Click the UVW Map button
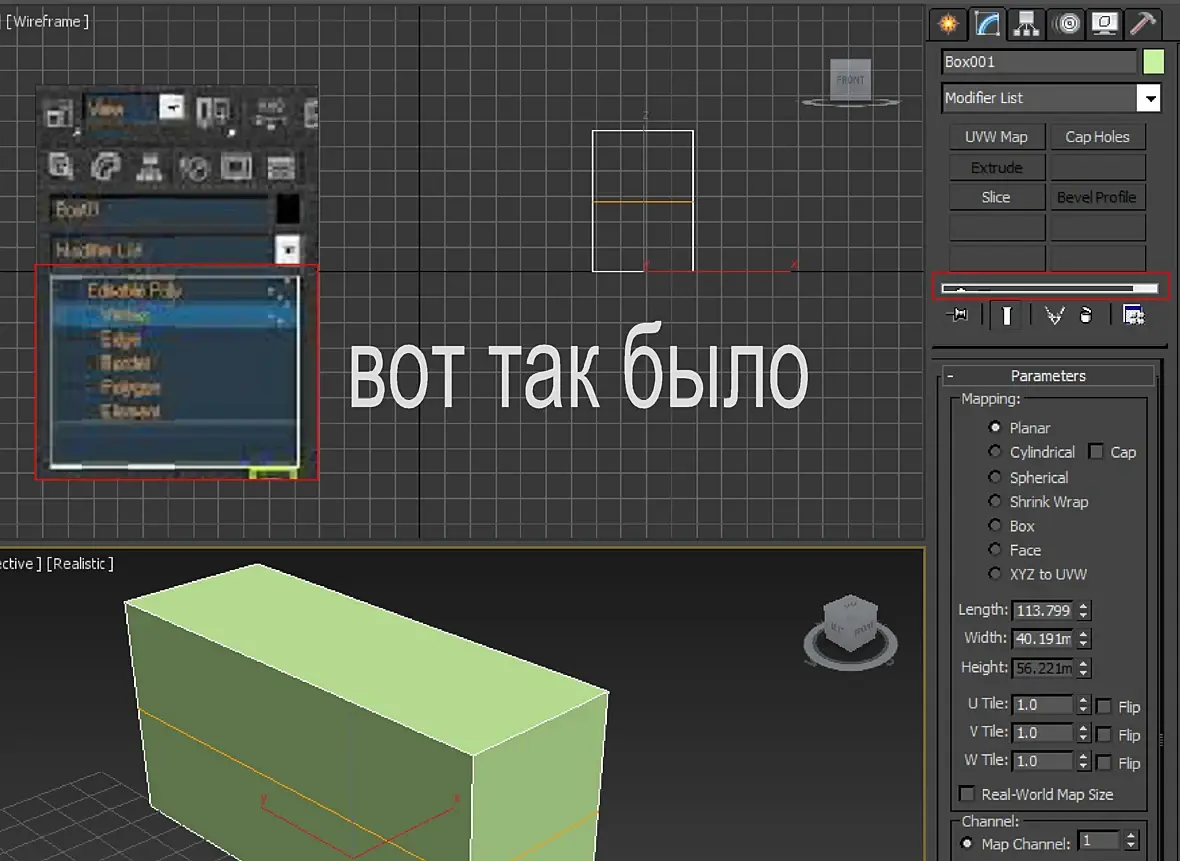 996,137
